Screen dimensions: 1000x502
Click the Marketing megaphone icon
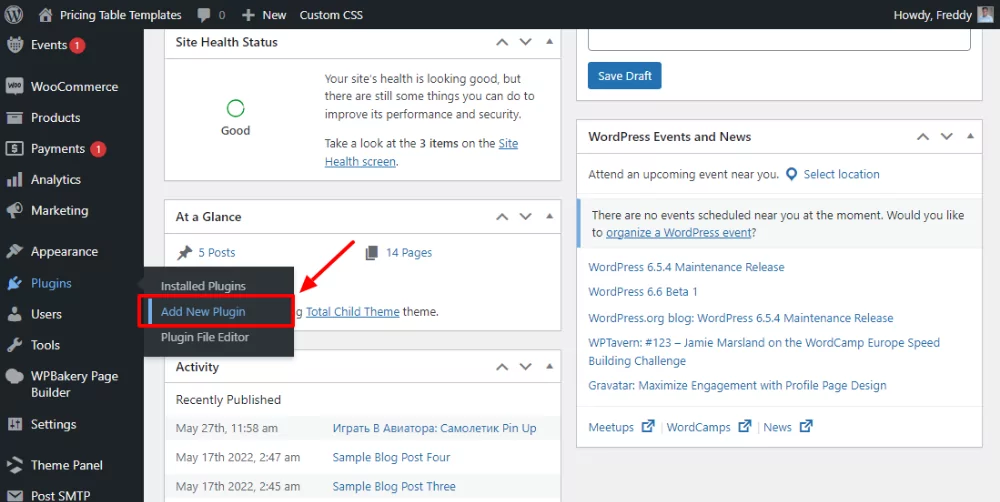click(x=15, y=211)
